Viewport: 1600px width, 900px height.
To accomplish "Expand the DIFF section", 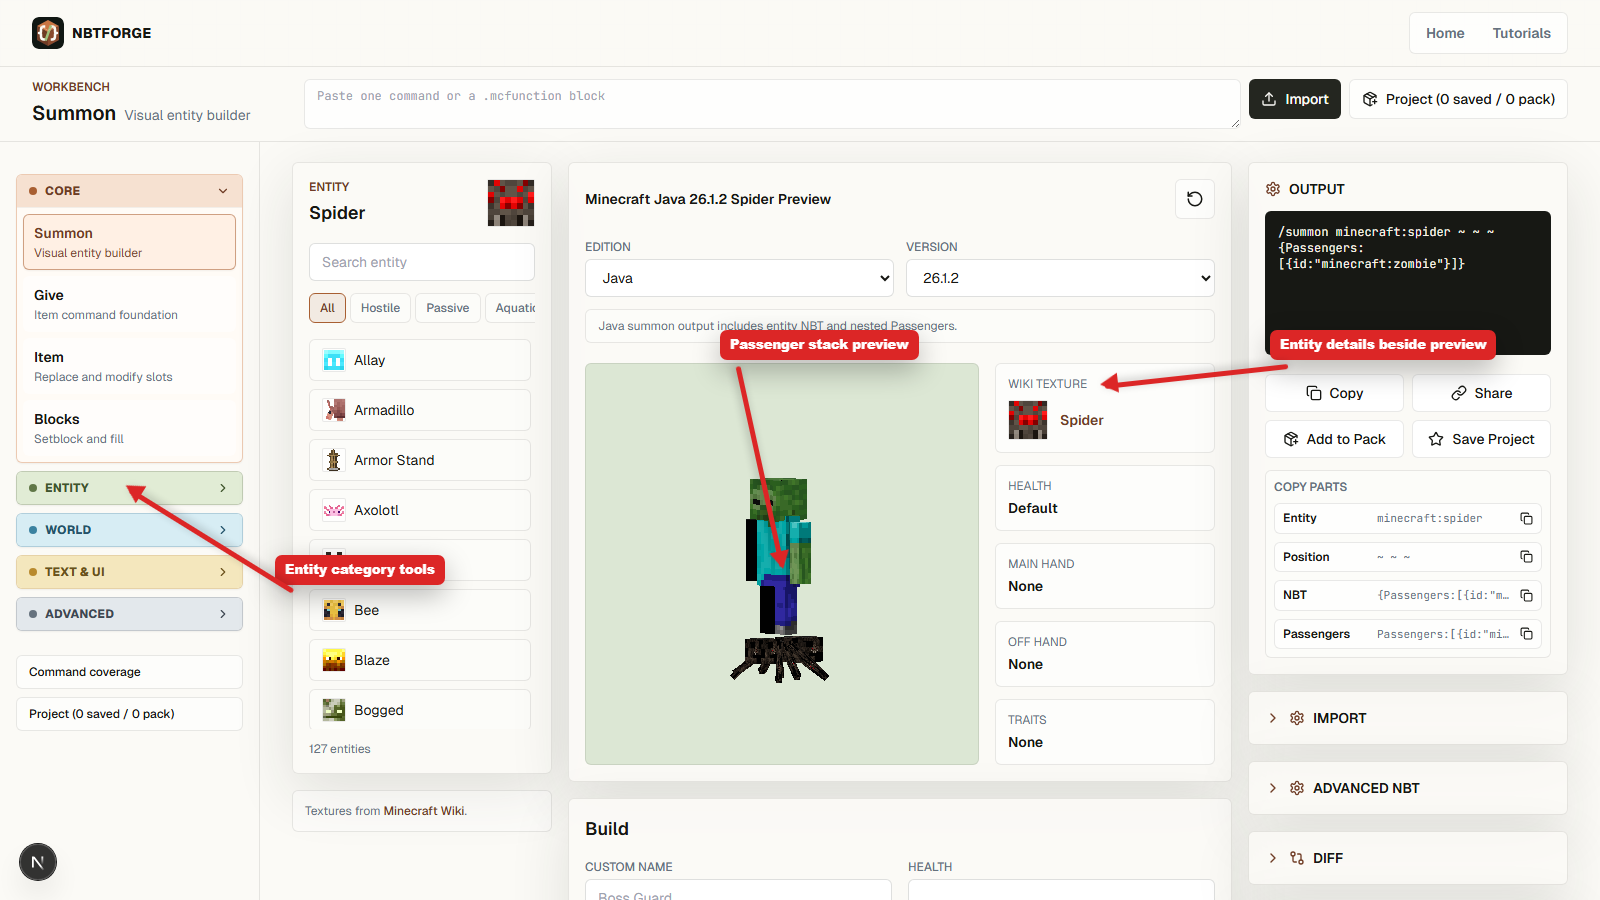I will click(x=1407, y=858).
